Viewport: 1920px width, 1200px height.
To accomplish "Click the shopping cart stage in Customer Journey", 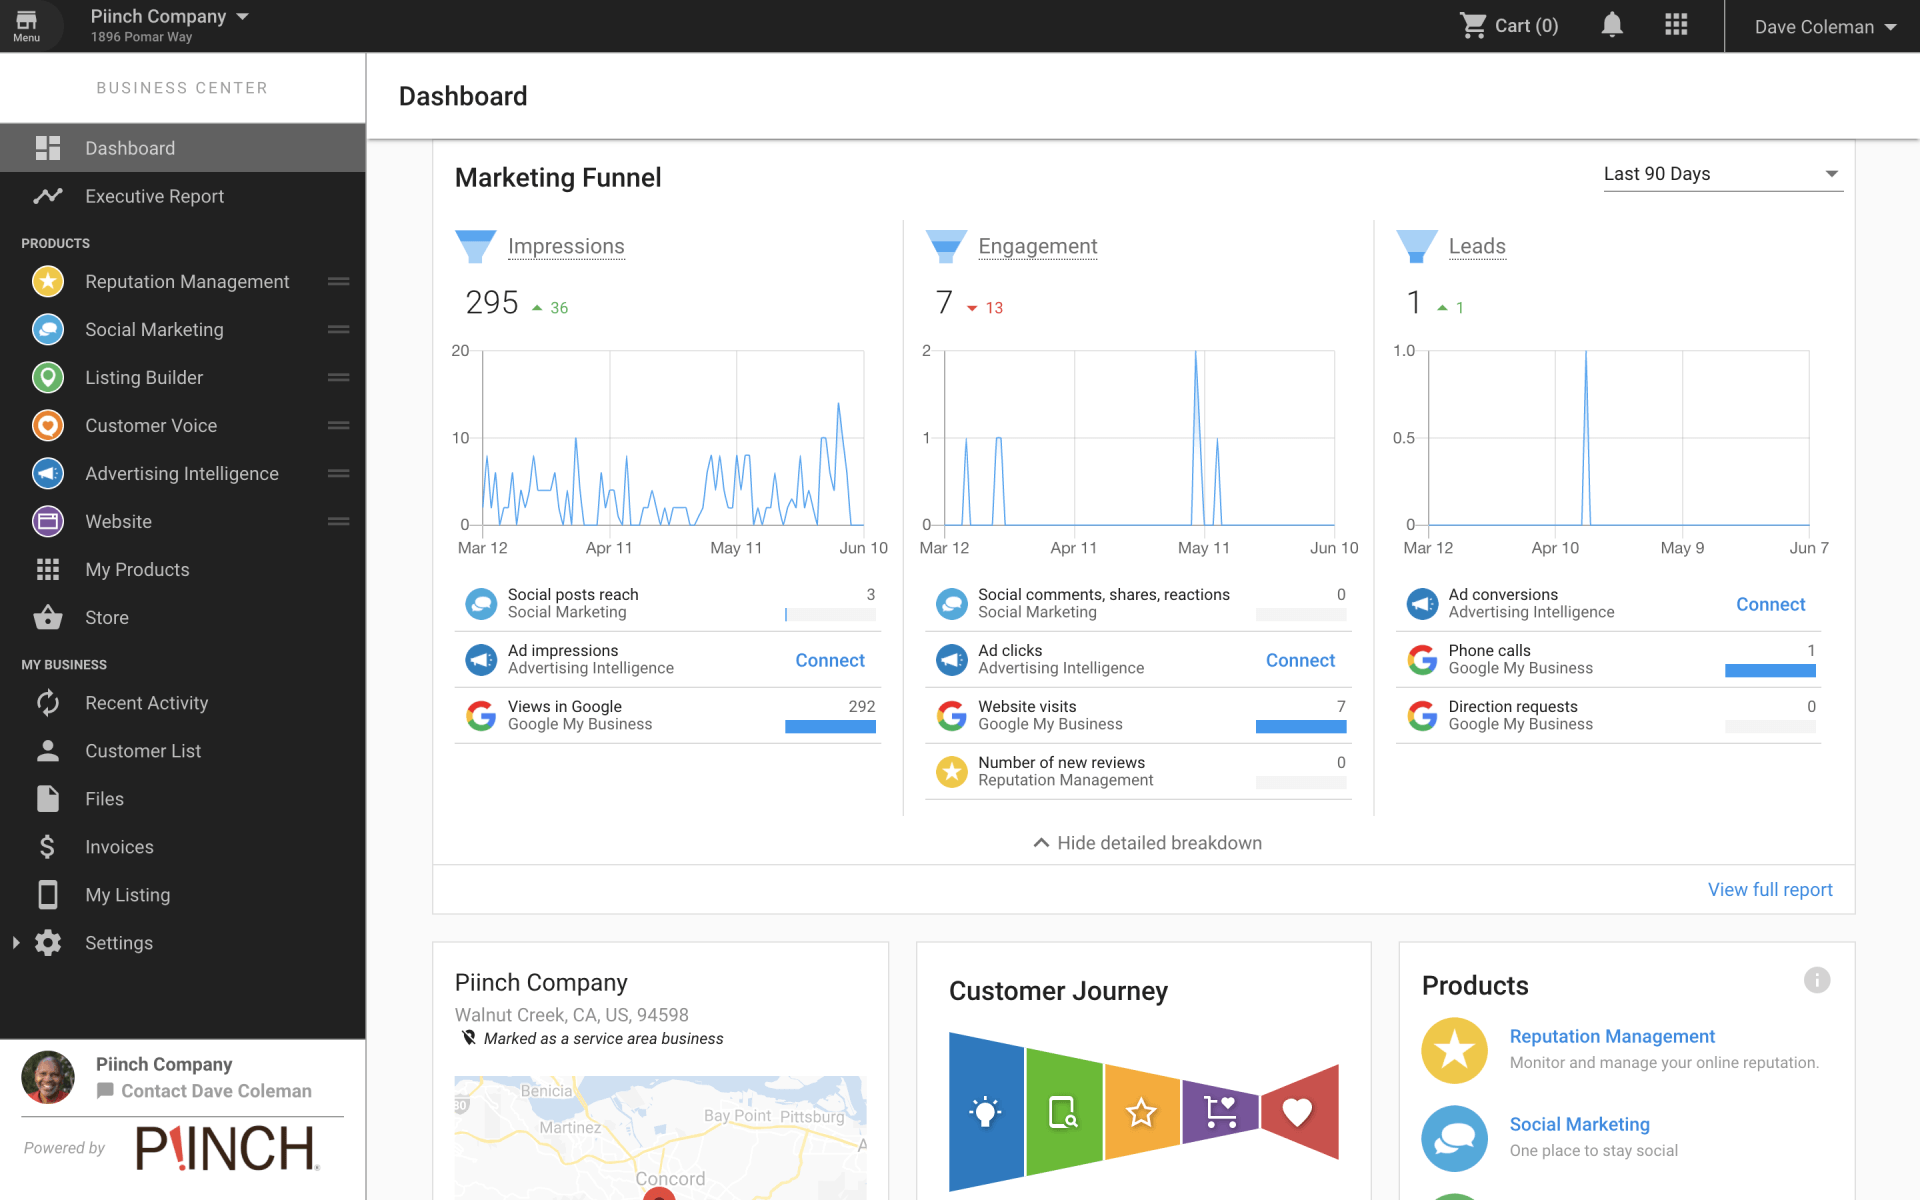I will point(1220,1112).
